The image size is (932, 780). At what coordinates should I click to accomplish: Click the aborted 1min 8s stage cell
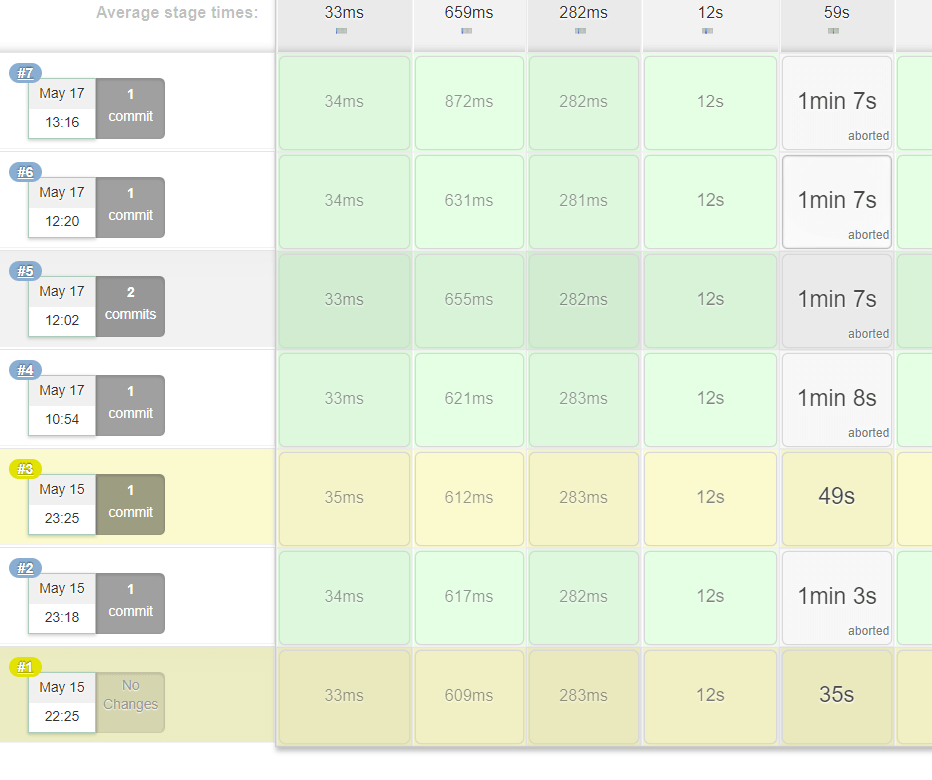(836, 399)
